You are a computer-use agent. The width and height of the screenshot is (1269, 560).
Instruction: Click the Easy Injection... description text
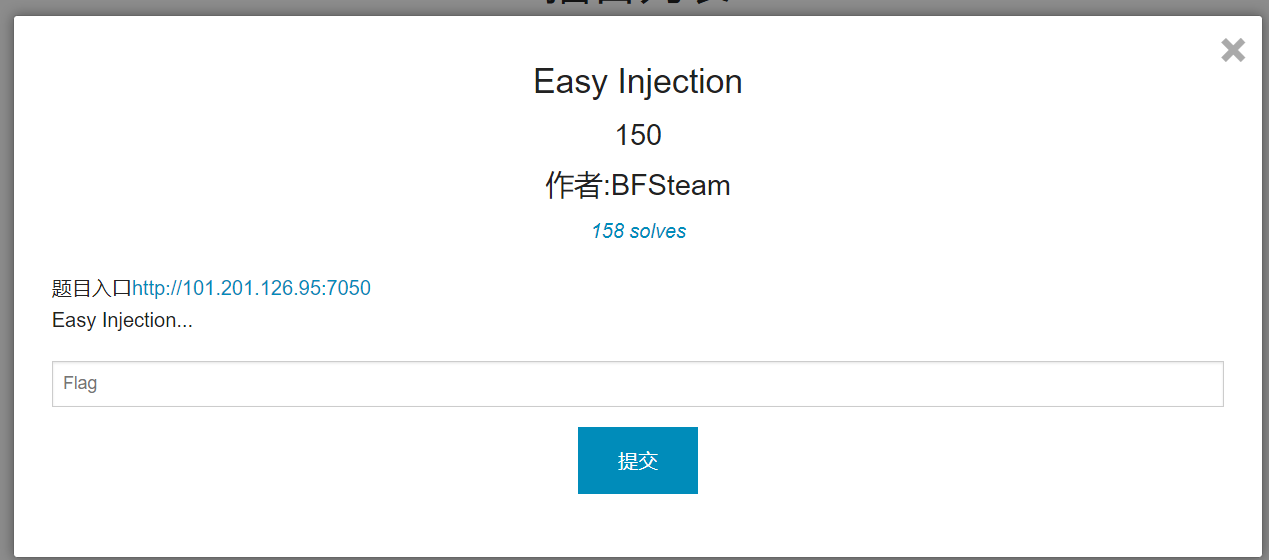(x=122, y=320)
